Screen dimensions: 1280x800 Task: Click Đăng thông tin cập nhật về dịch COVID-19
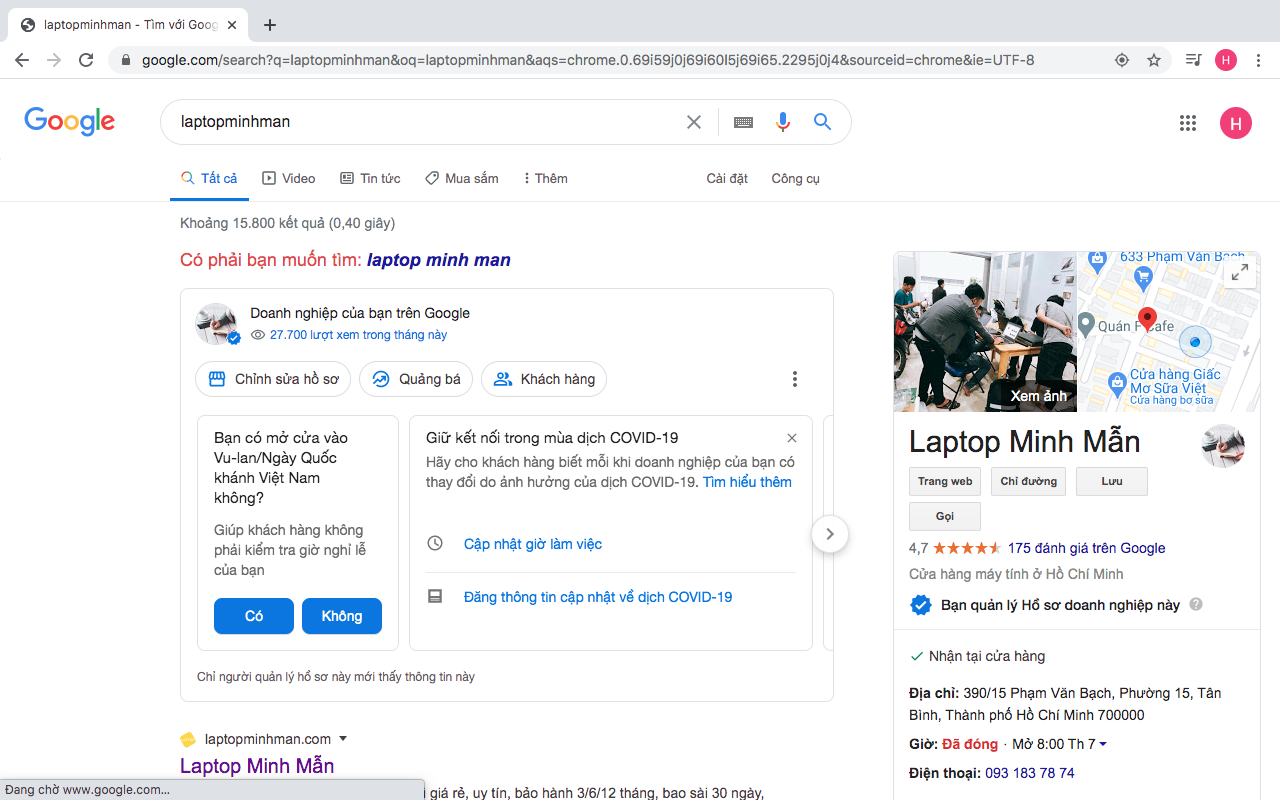coord(598,597)
